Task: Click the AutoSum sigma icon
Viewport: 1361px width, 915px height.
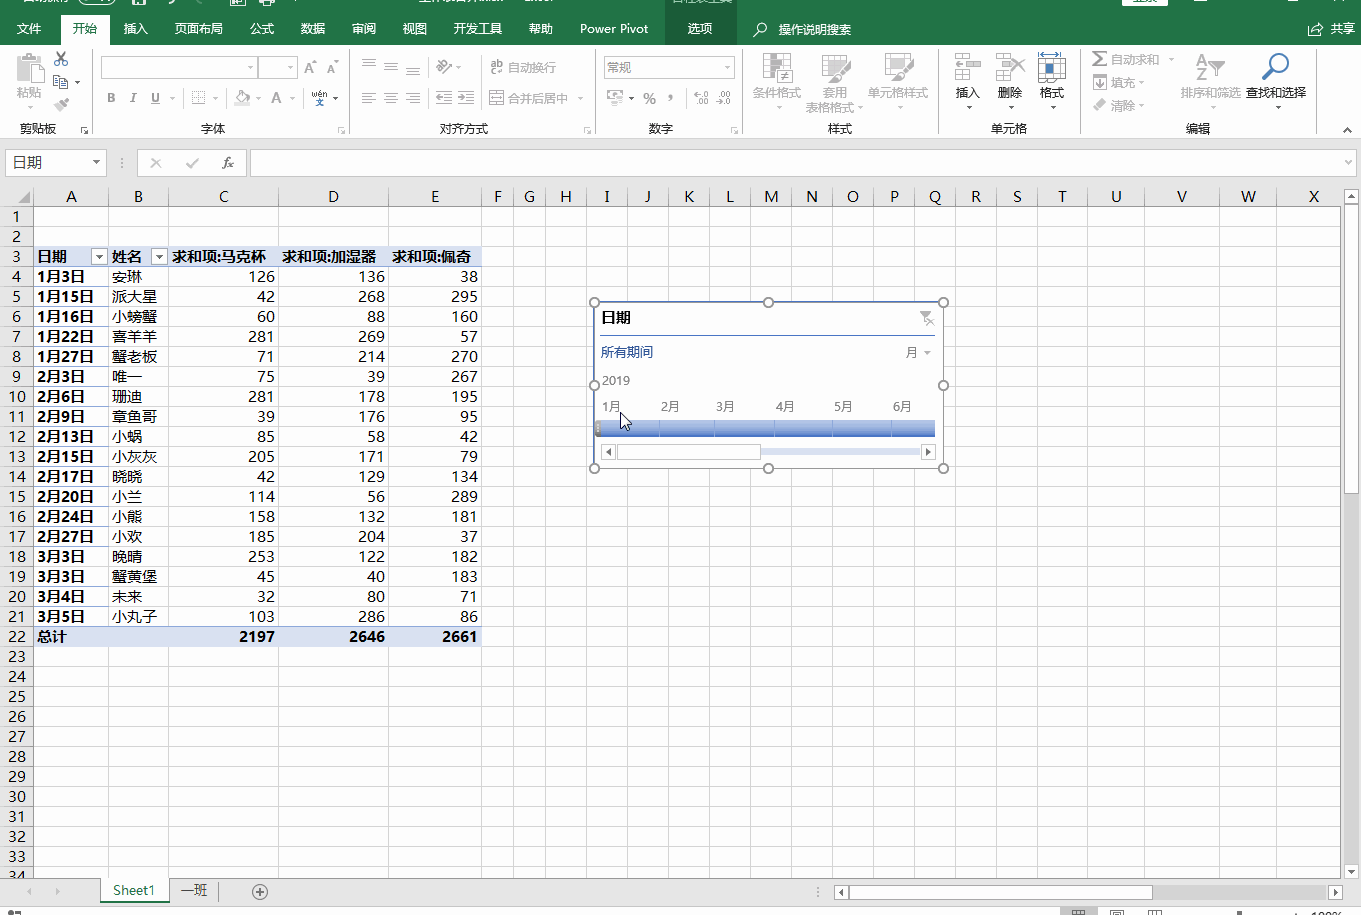Action: pos(1100,59)
